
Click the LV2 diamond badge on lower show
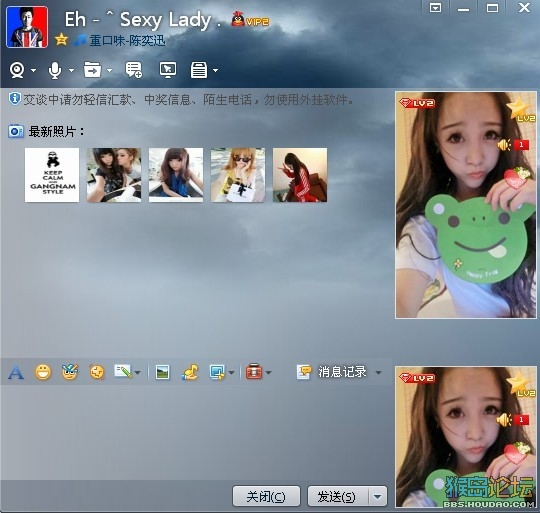click(417, 378)
